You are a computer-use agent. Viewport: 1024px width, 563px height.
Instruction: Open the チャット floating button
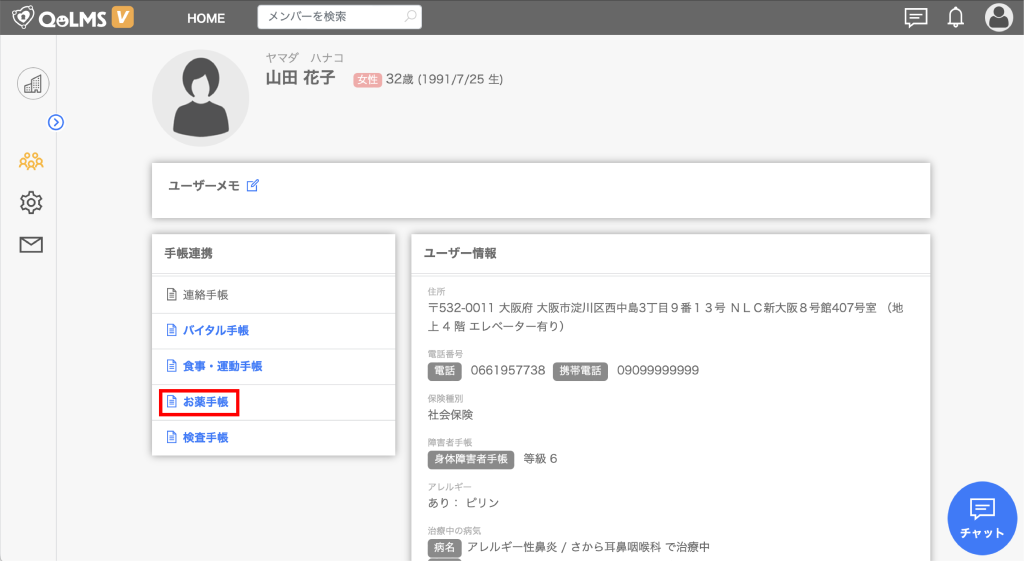click(x=982, y=518)
